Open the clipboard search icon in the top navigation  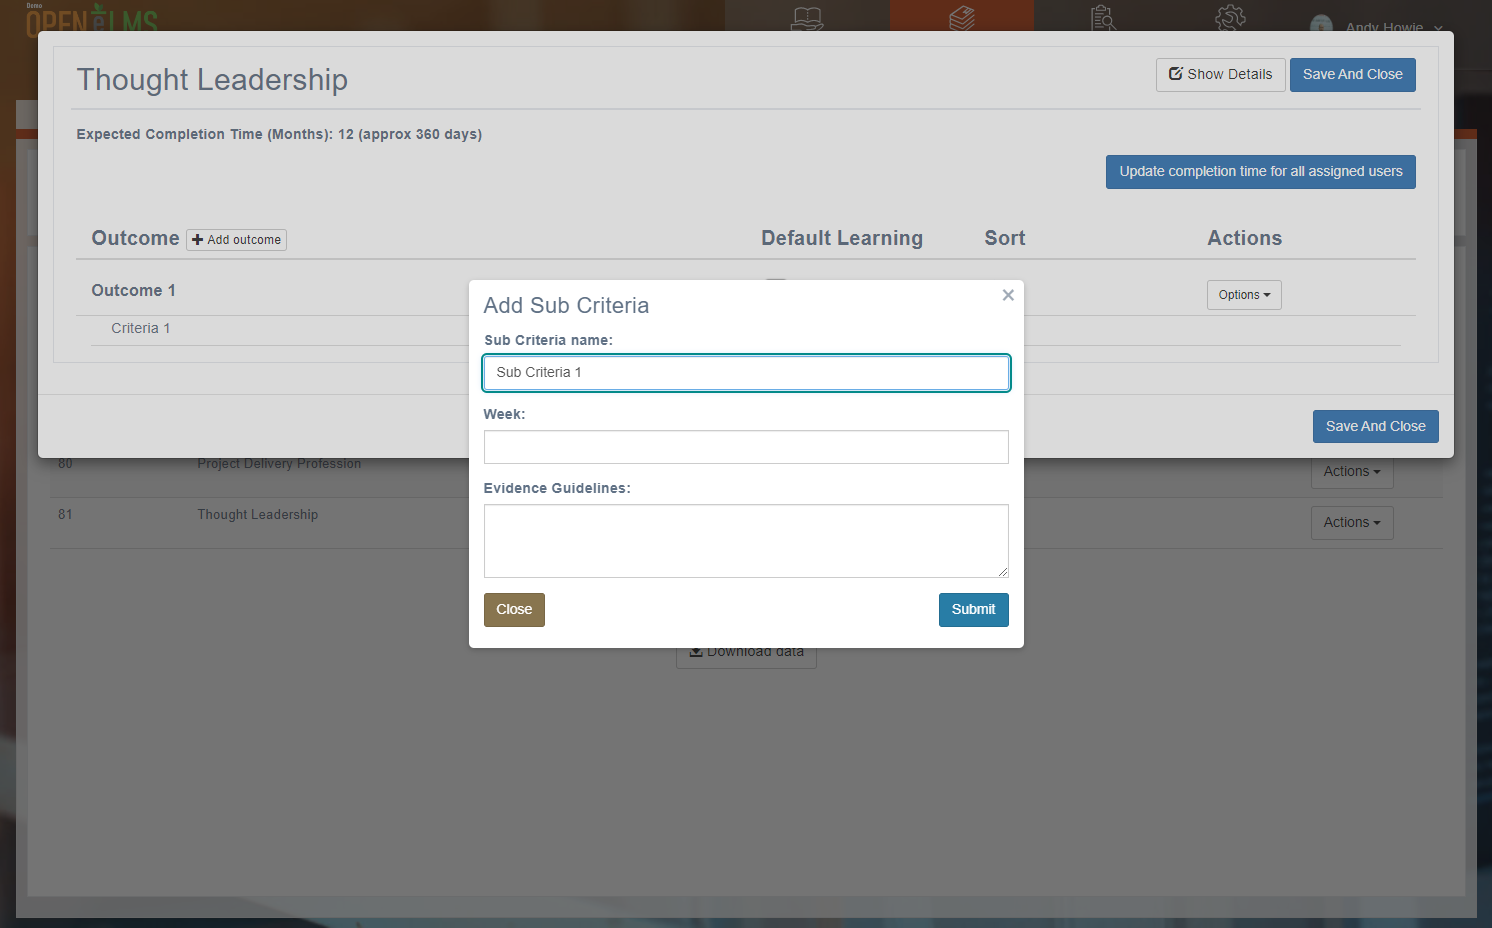1104,18
